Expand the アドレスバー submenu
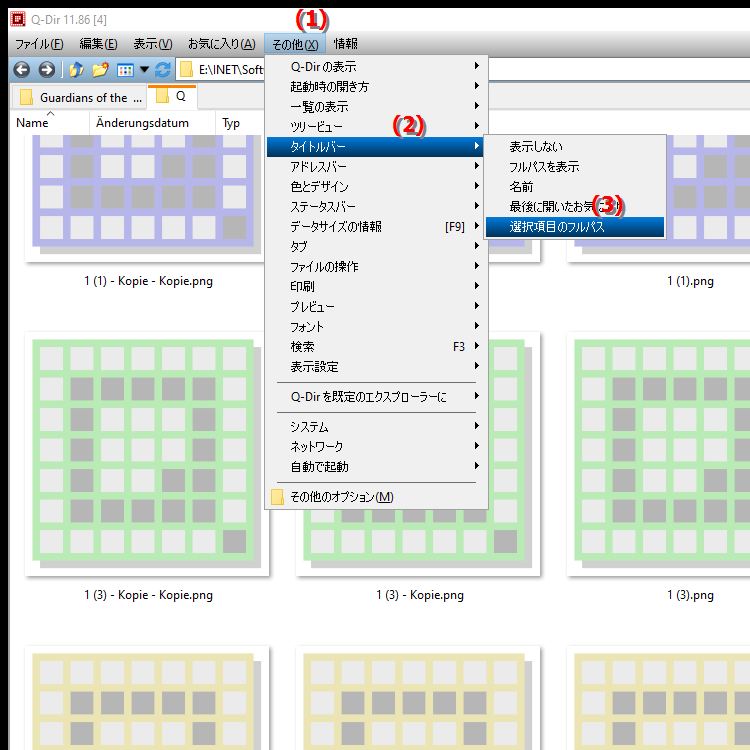This screenshot has width=750, height=750. pos(376,167)
